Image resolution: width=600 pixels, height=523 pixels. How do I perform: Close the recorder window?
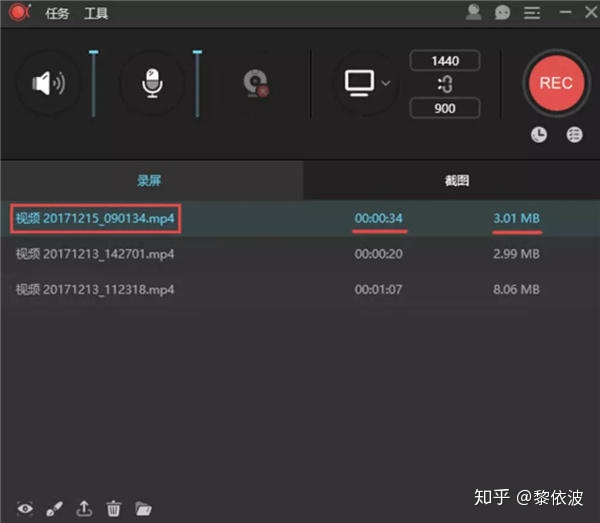(x=592, y=12)
